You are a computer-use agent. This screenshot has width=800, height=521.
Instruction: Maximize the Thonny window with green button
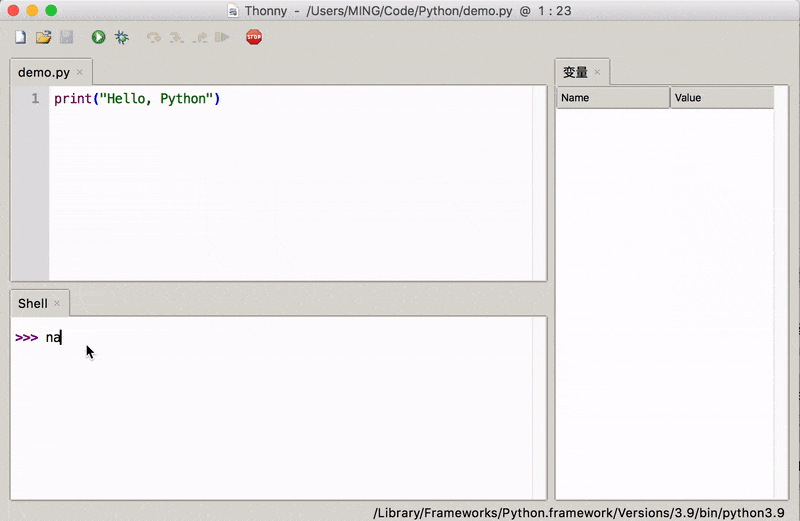click(x=51, y=10)
